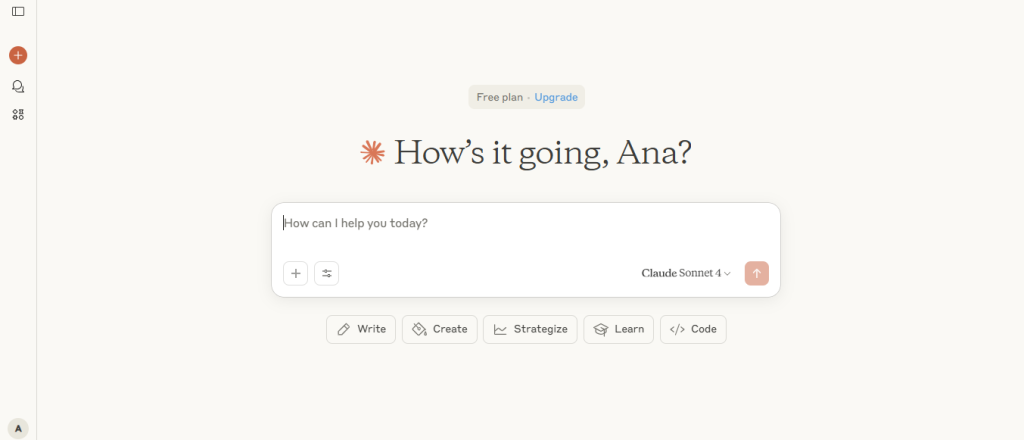
Task: Click the Free plan badge
Action: coord(500,97)
